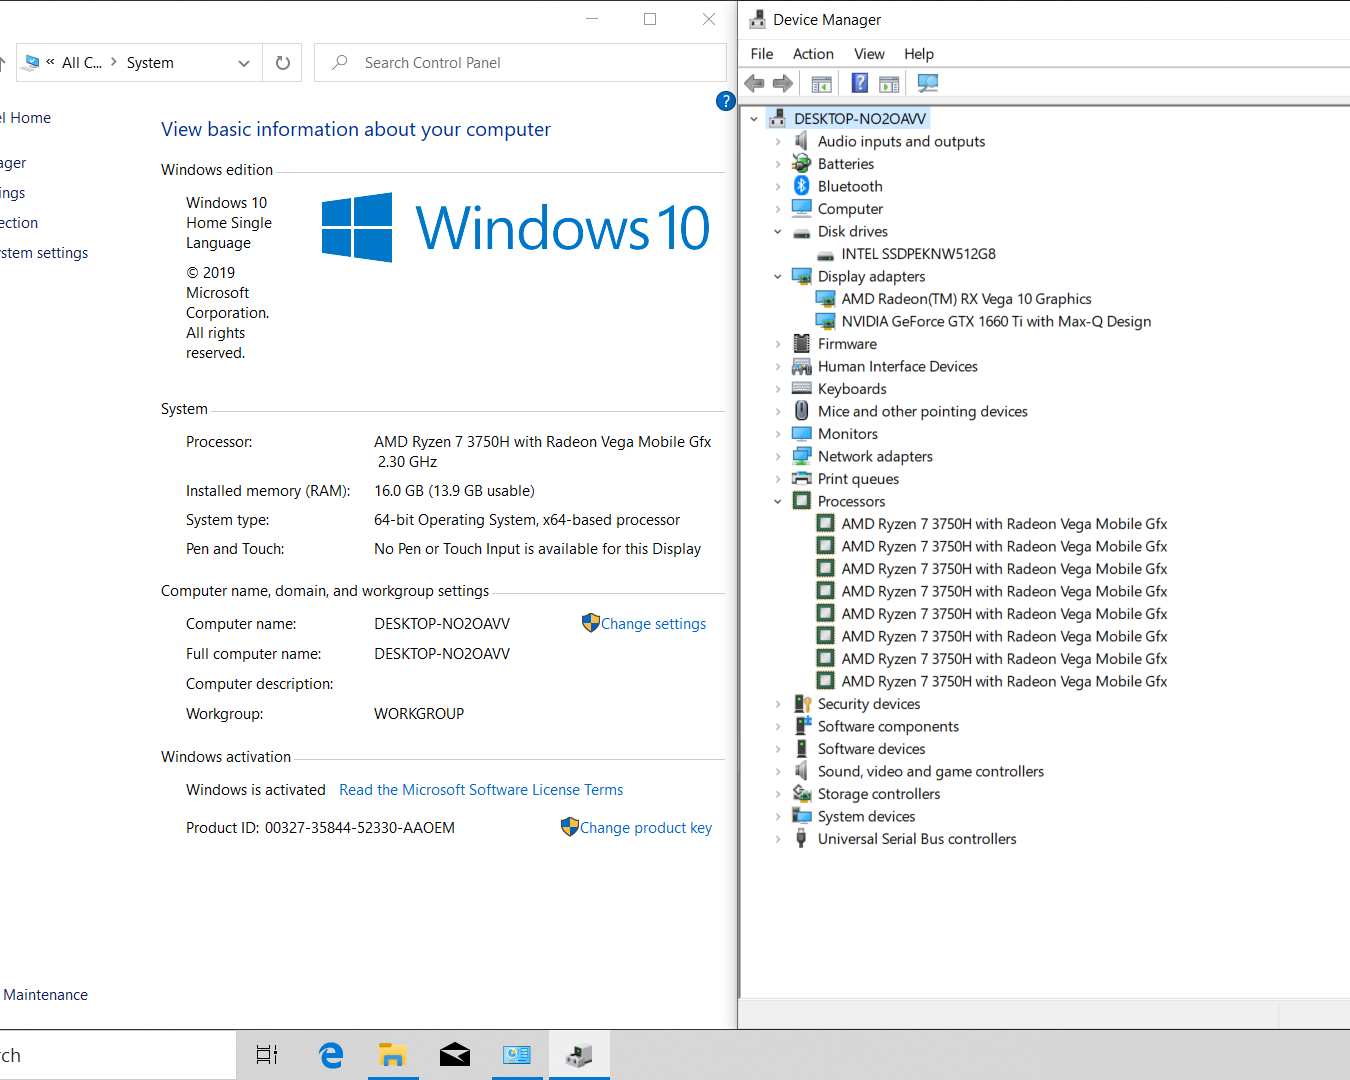Select the Monitors category icon
The image size is (1350, 1080).
(x=801, y=434)
